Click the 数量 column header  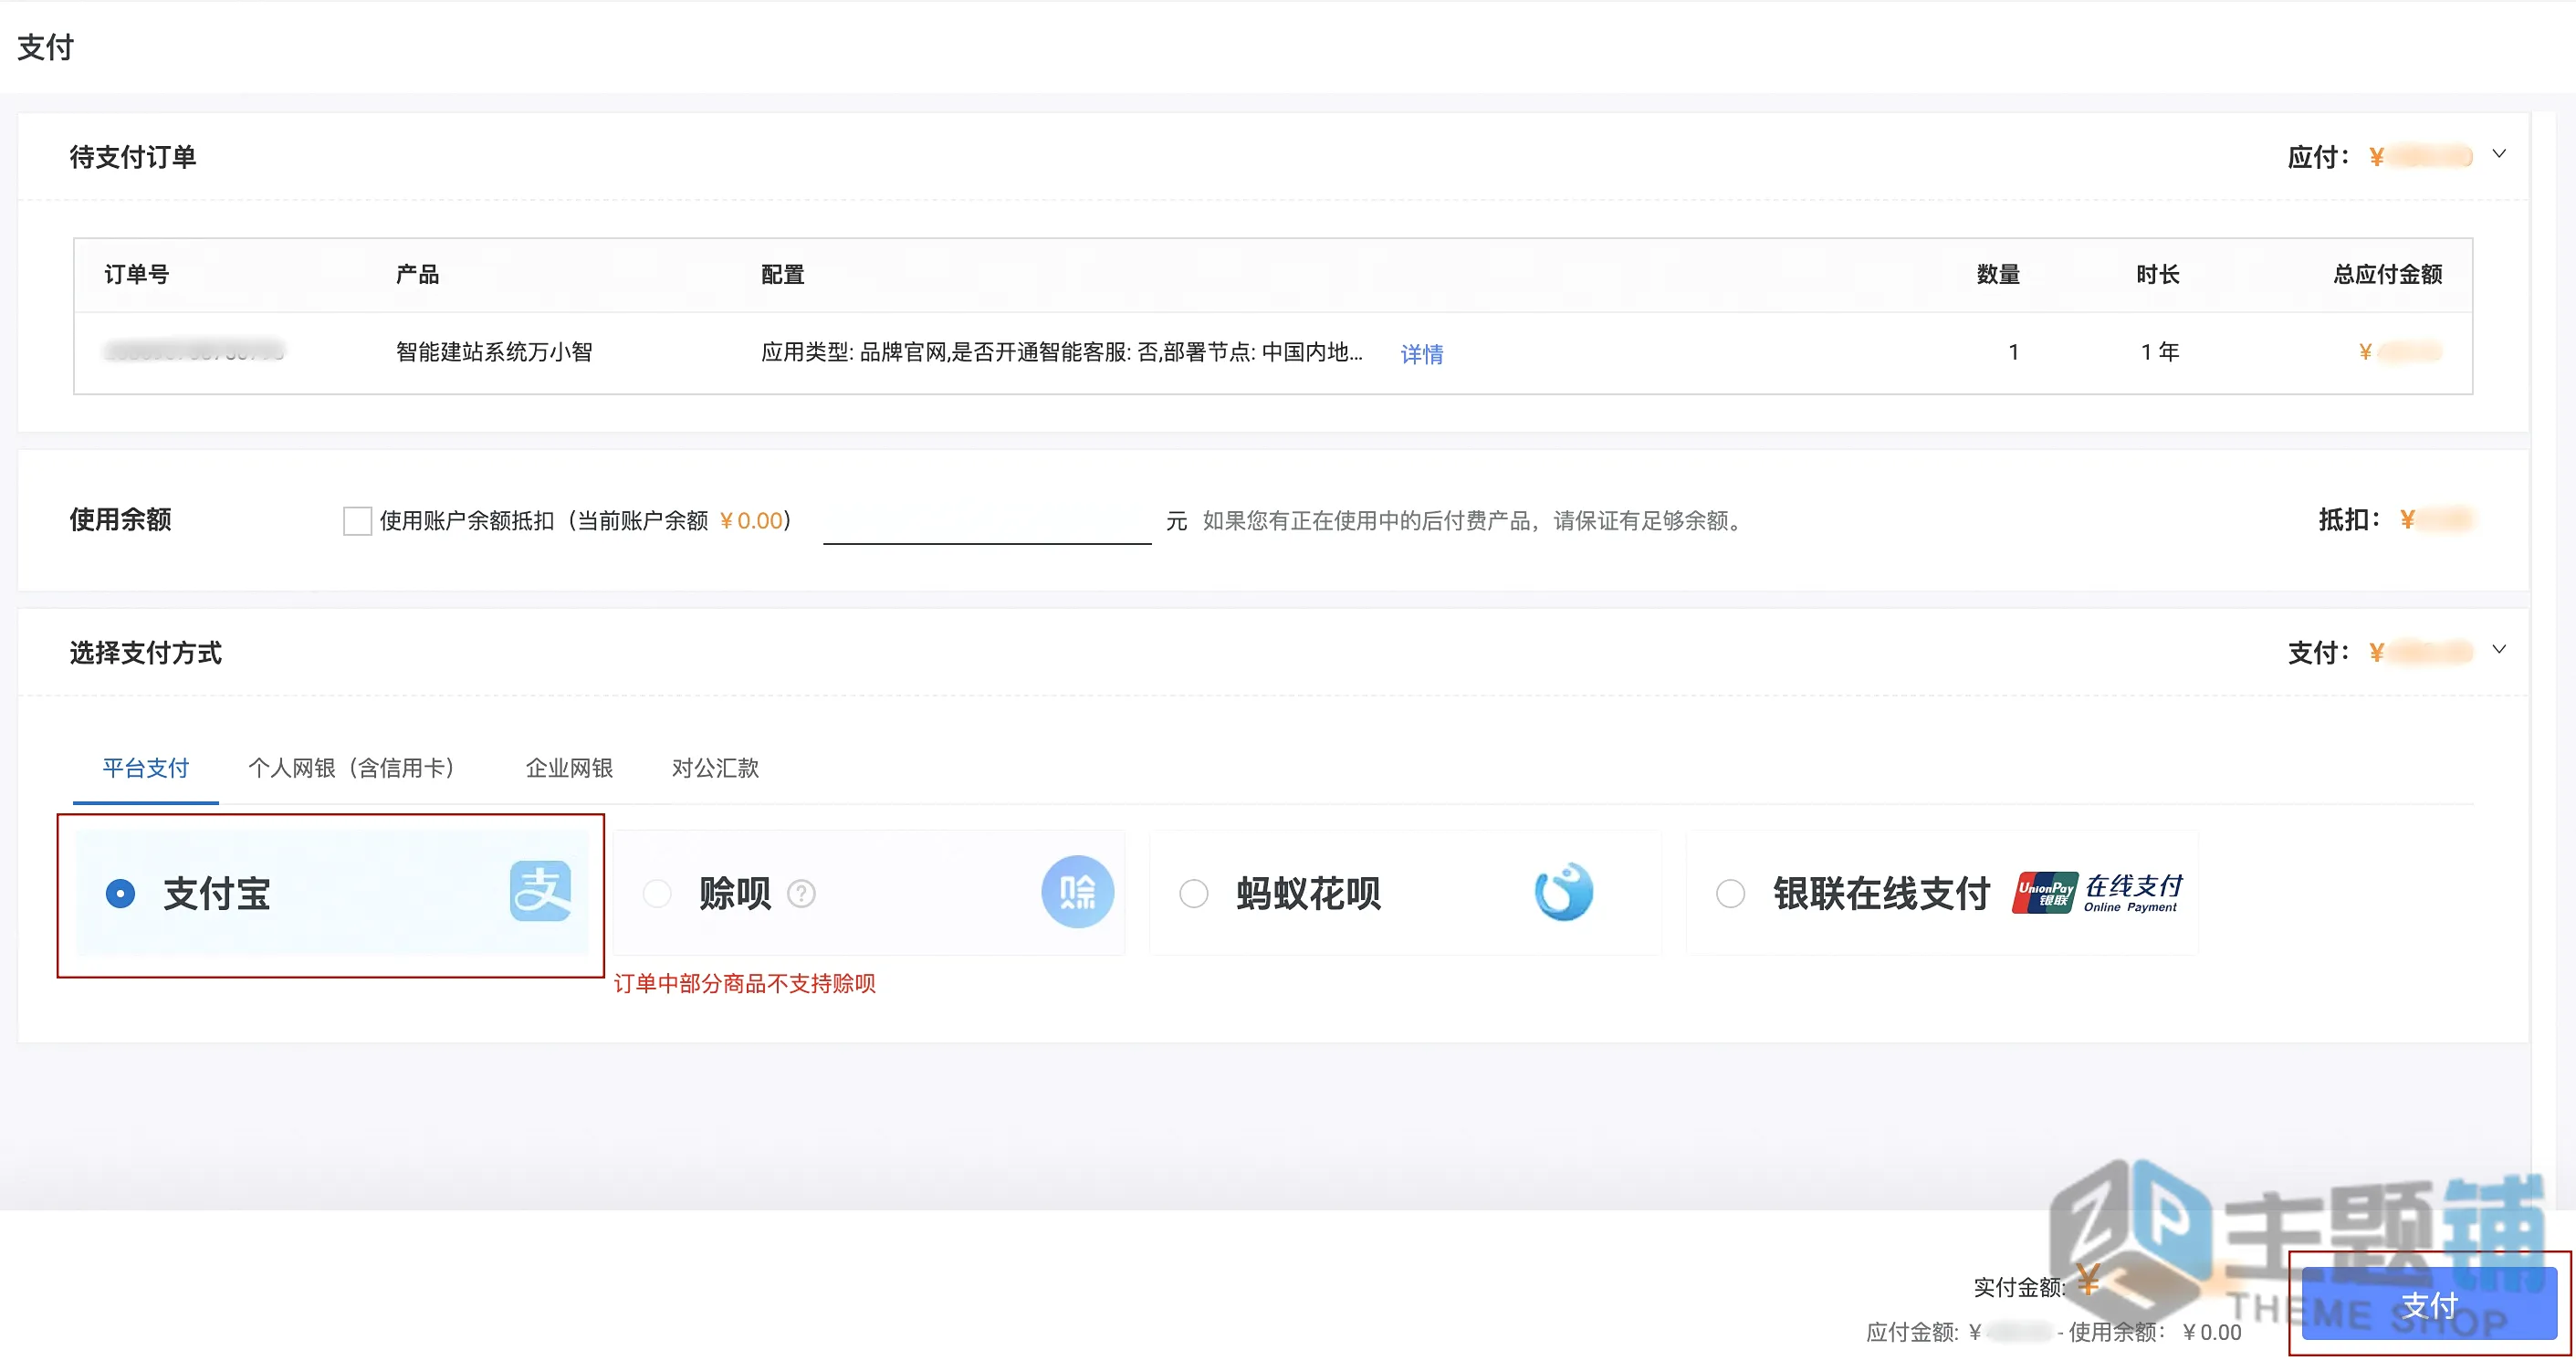(x=1998, y=274)
